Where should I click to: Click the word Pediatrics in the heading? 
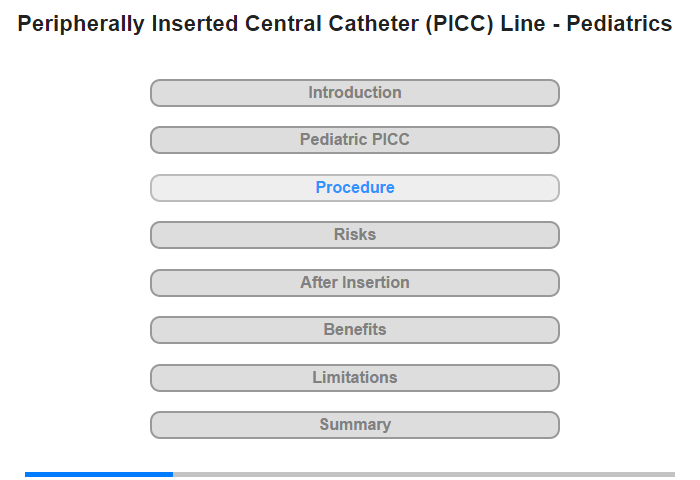tap(619, 24)
